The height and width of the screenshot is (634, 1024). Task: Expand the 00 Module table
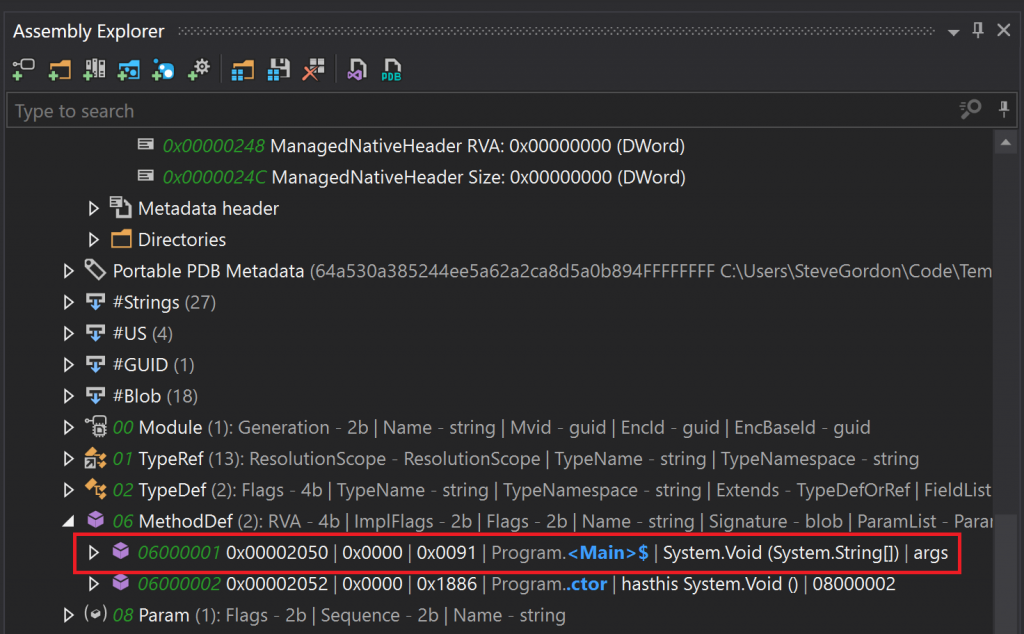pos(69,428)
